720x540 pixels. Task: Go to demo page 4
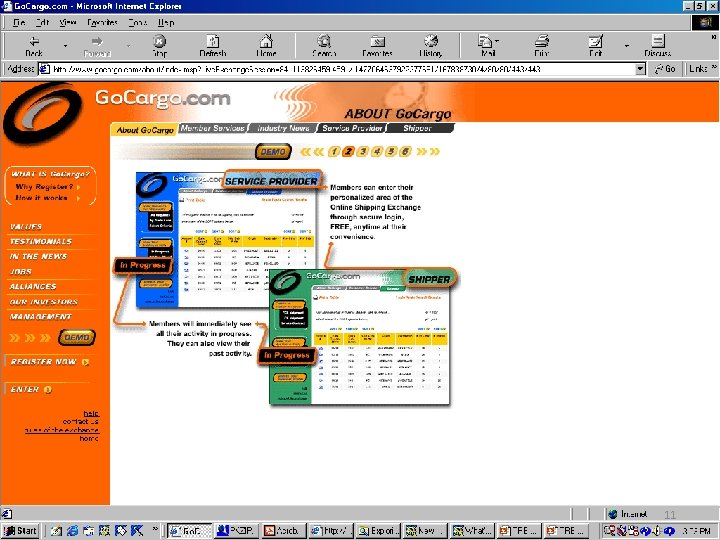coord(377,152)
